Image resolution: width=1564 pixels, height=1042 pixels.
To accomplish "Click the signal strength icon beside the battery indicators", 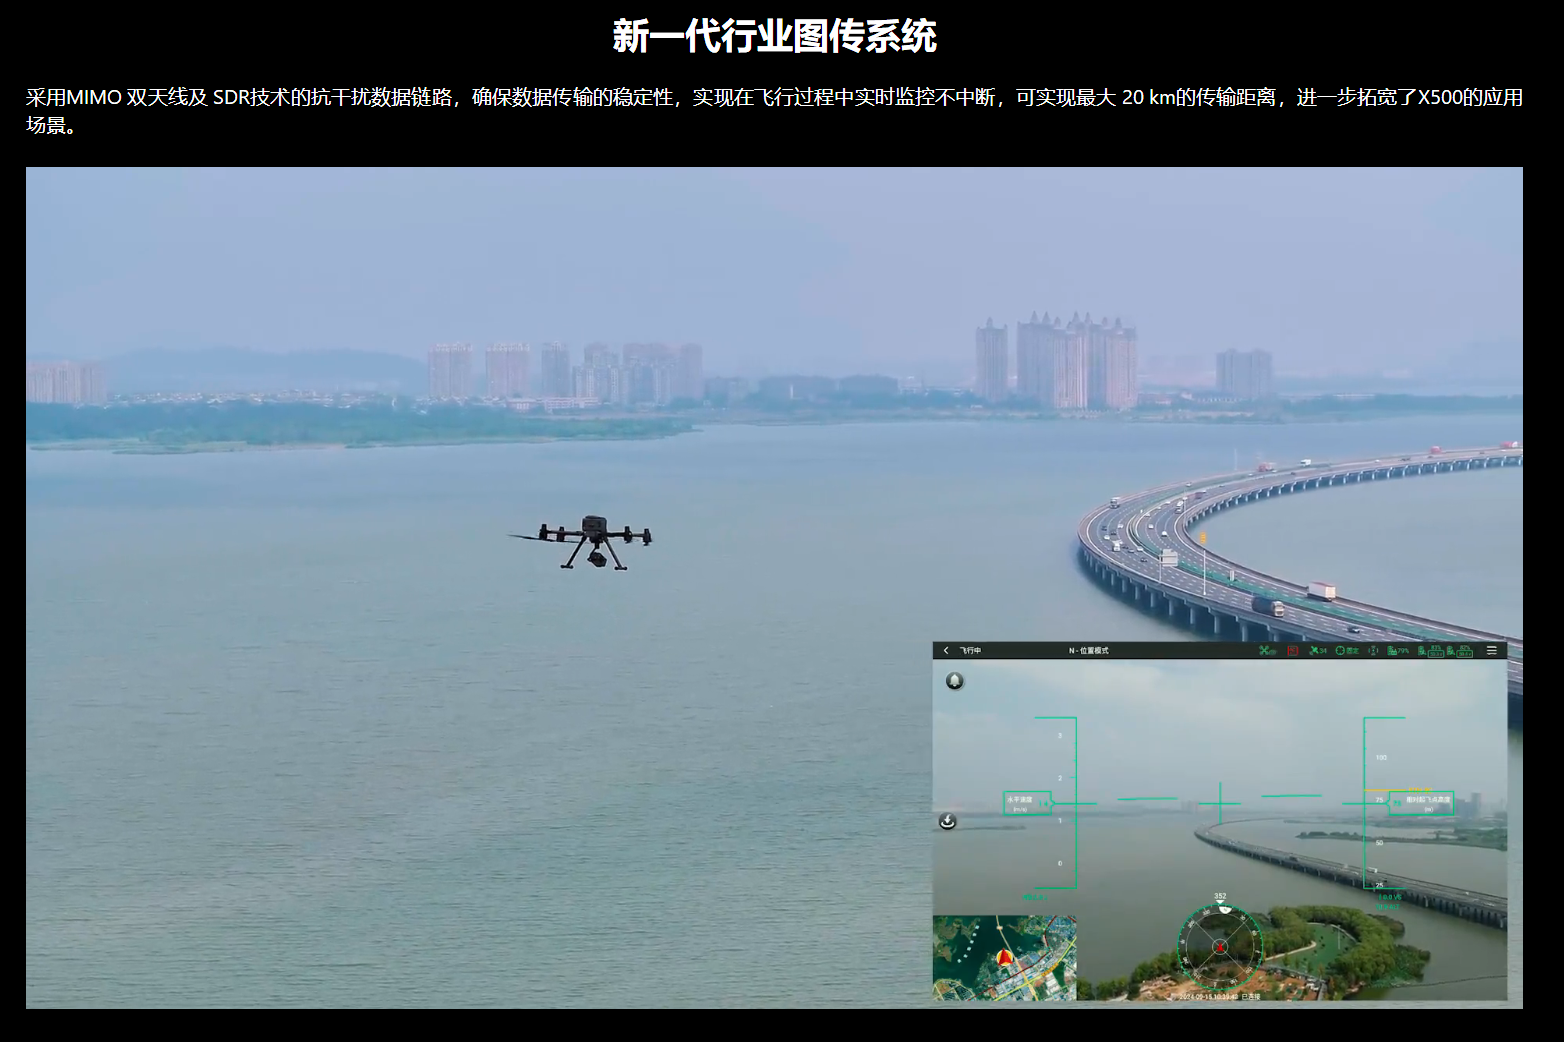I will tap(1372, 650).
